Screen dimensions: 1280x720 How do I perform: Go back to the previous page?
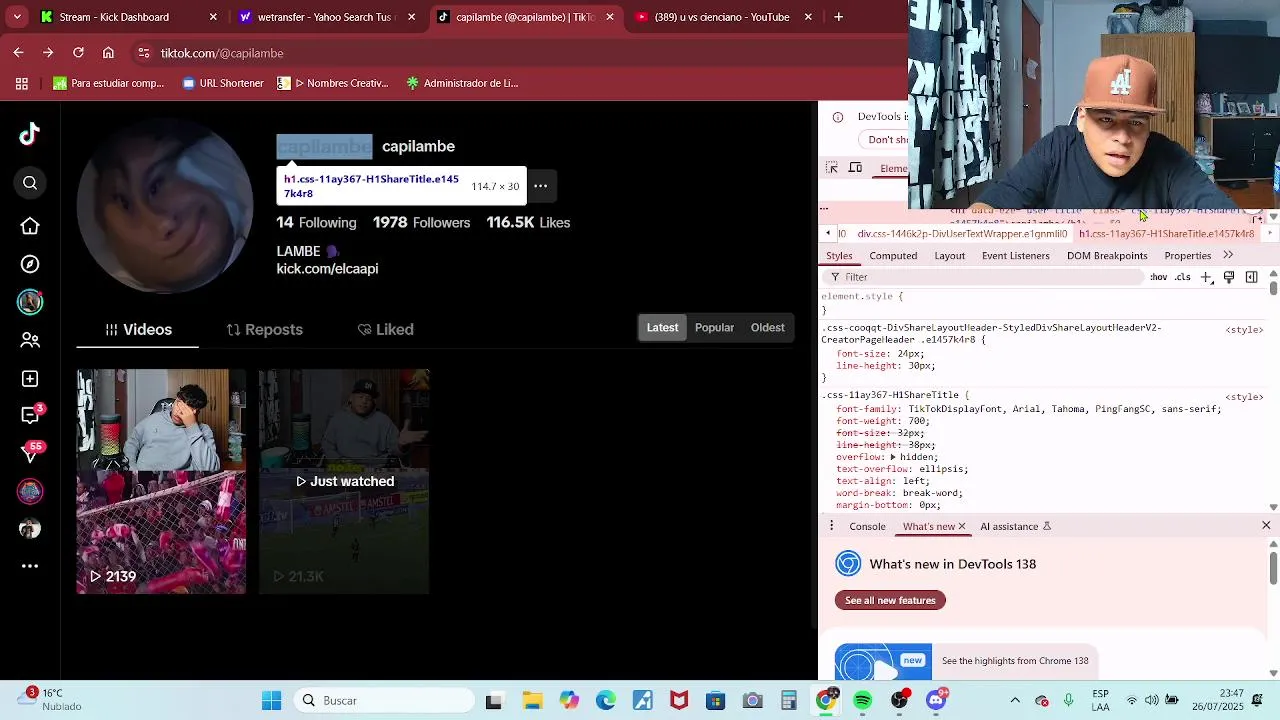(19, 53)
